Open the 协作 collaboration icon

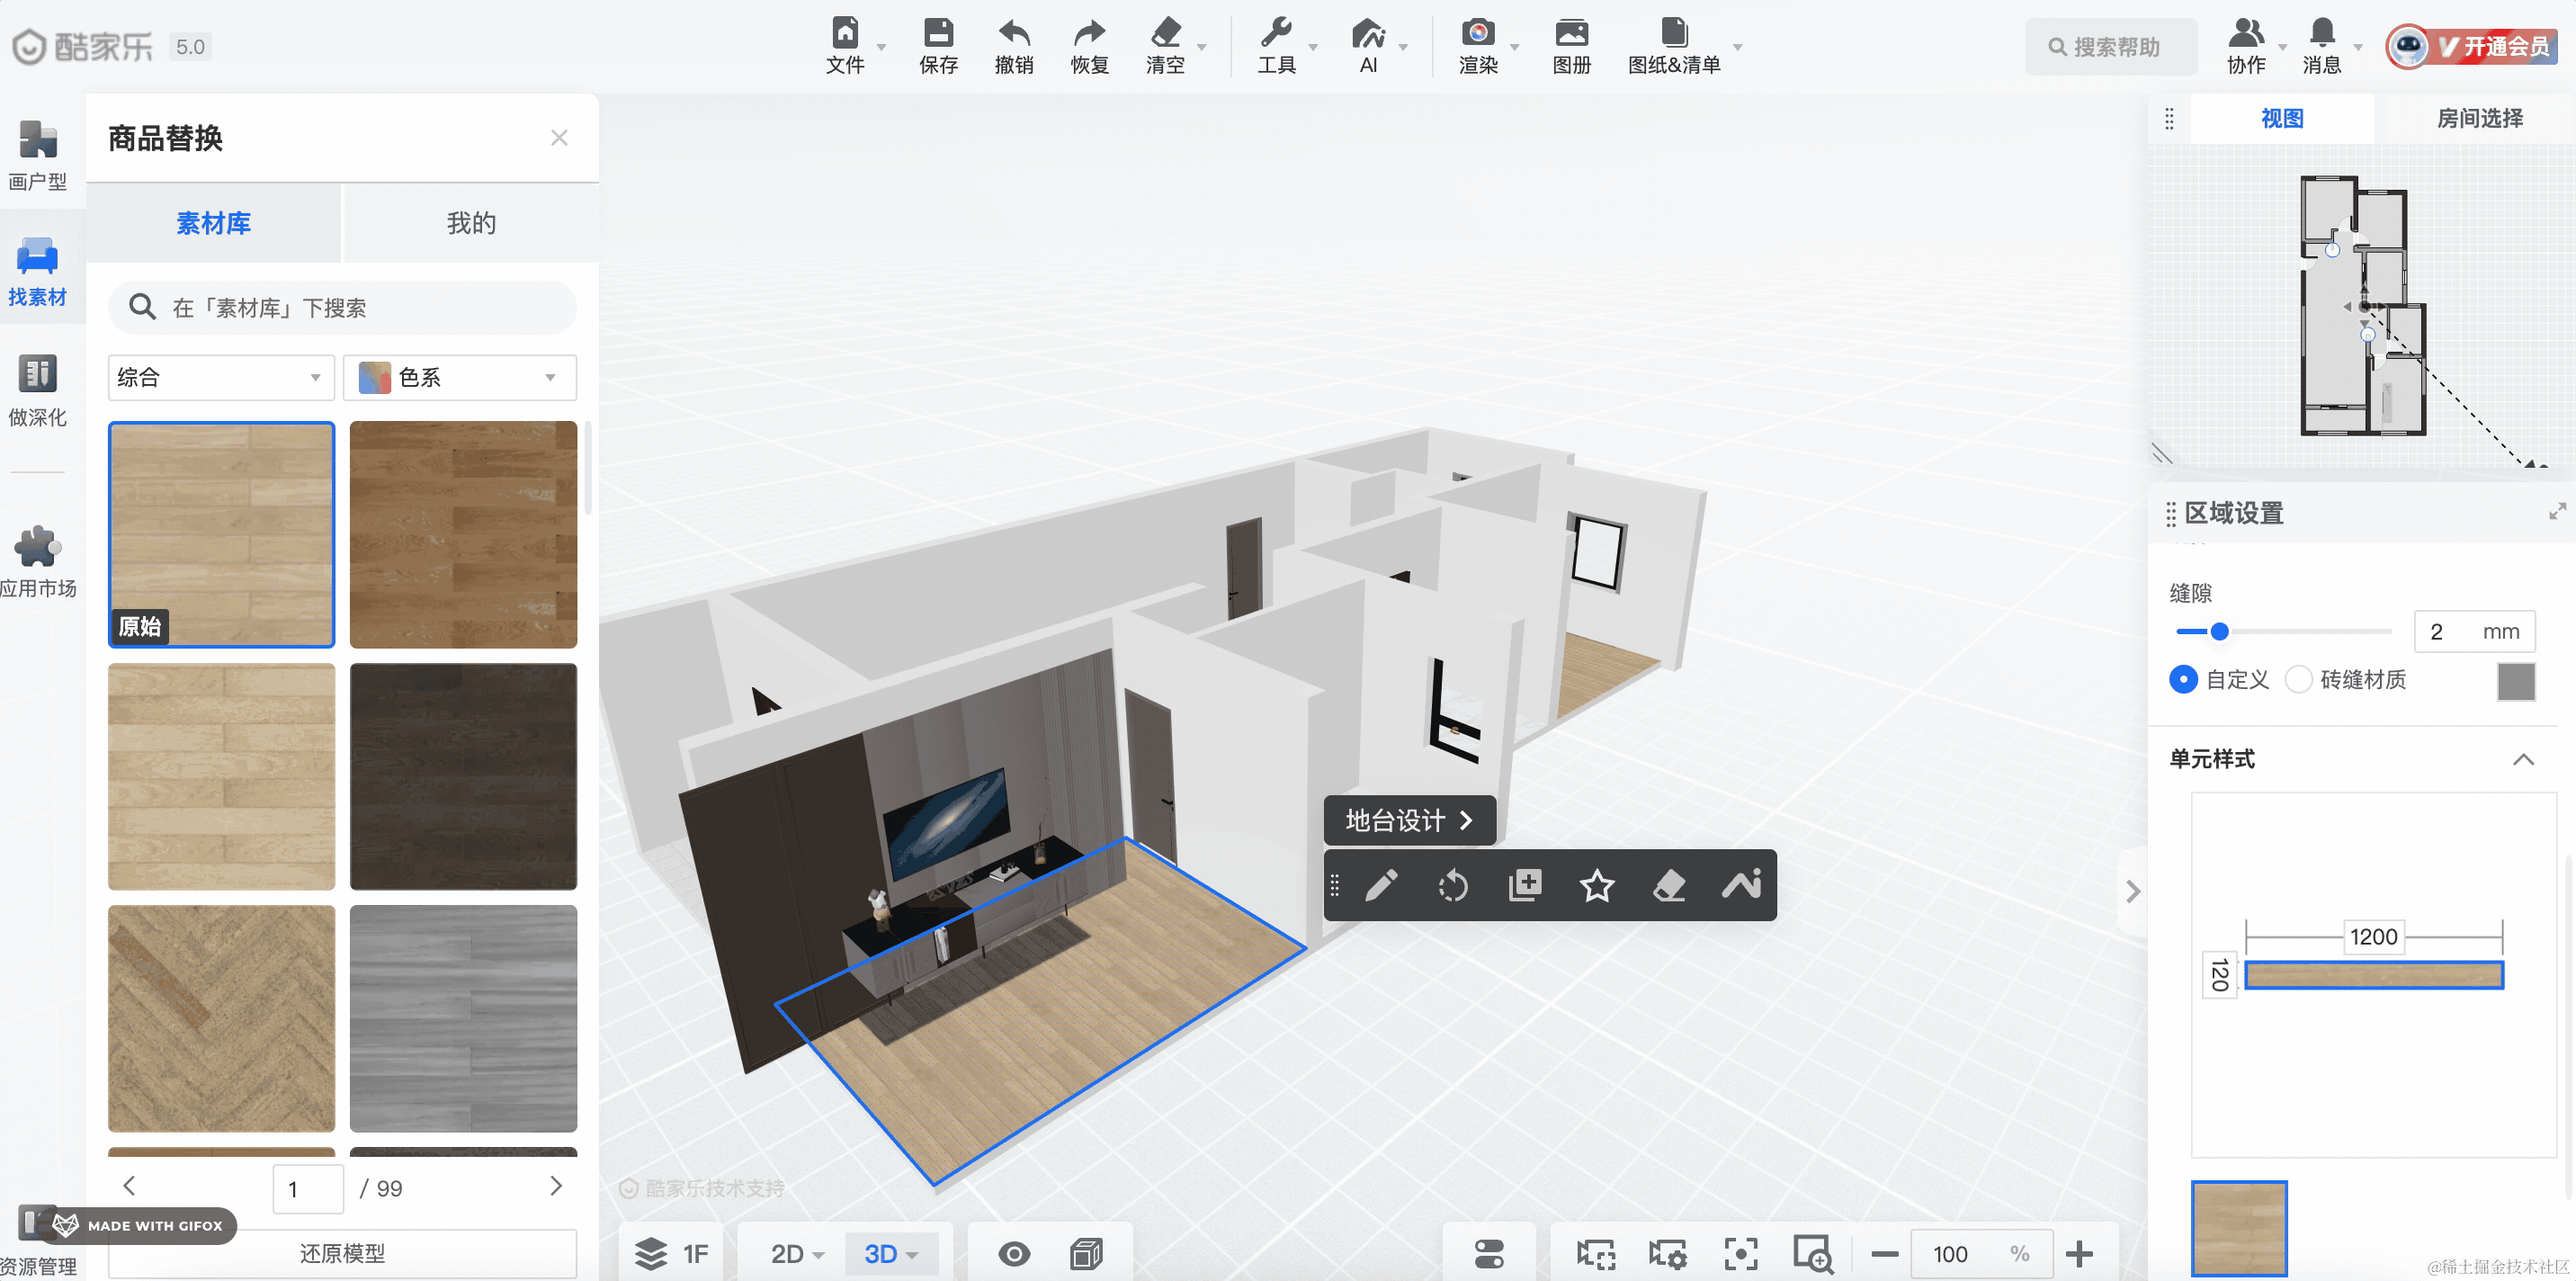pos(2246,33)
